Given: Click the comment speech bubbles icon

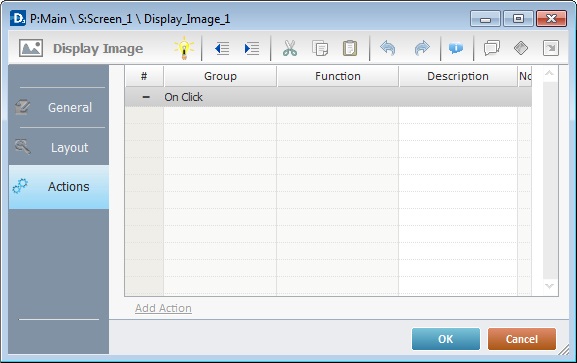Looking at the screenshot, I should click(492, 48).
